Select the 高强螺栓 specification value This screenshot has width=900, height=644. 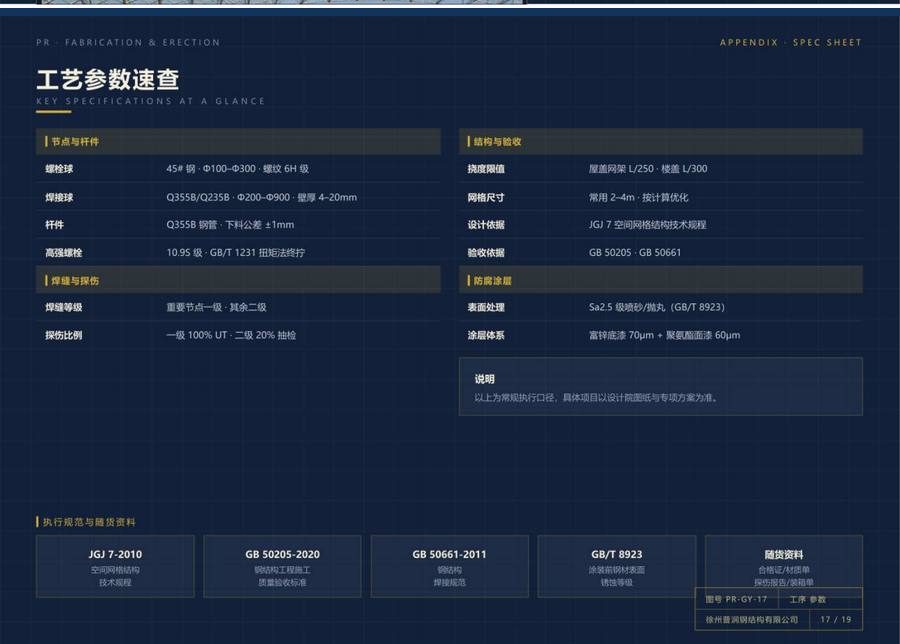coord(236,253)
